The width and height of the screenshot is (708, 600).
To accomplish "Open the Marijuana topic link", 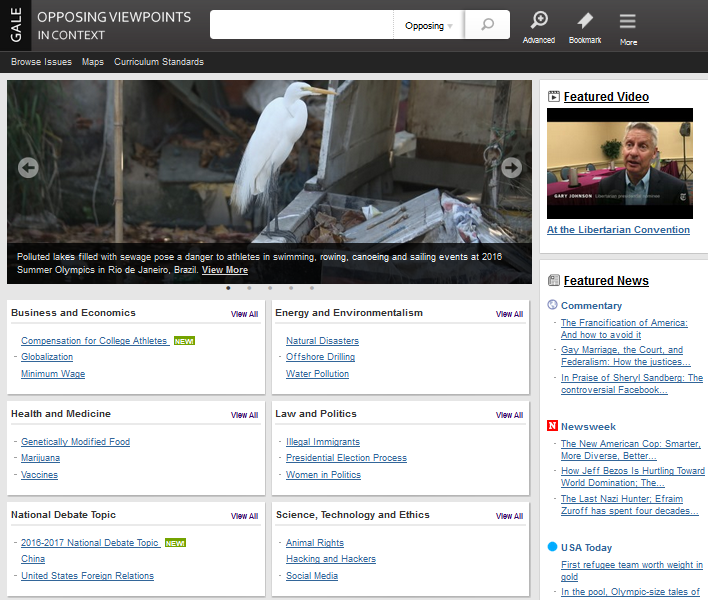I will click(40, 458).
